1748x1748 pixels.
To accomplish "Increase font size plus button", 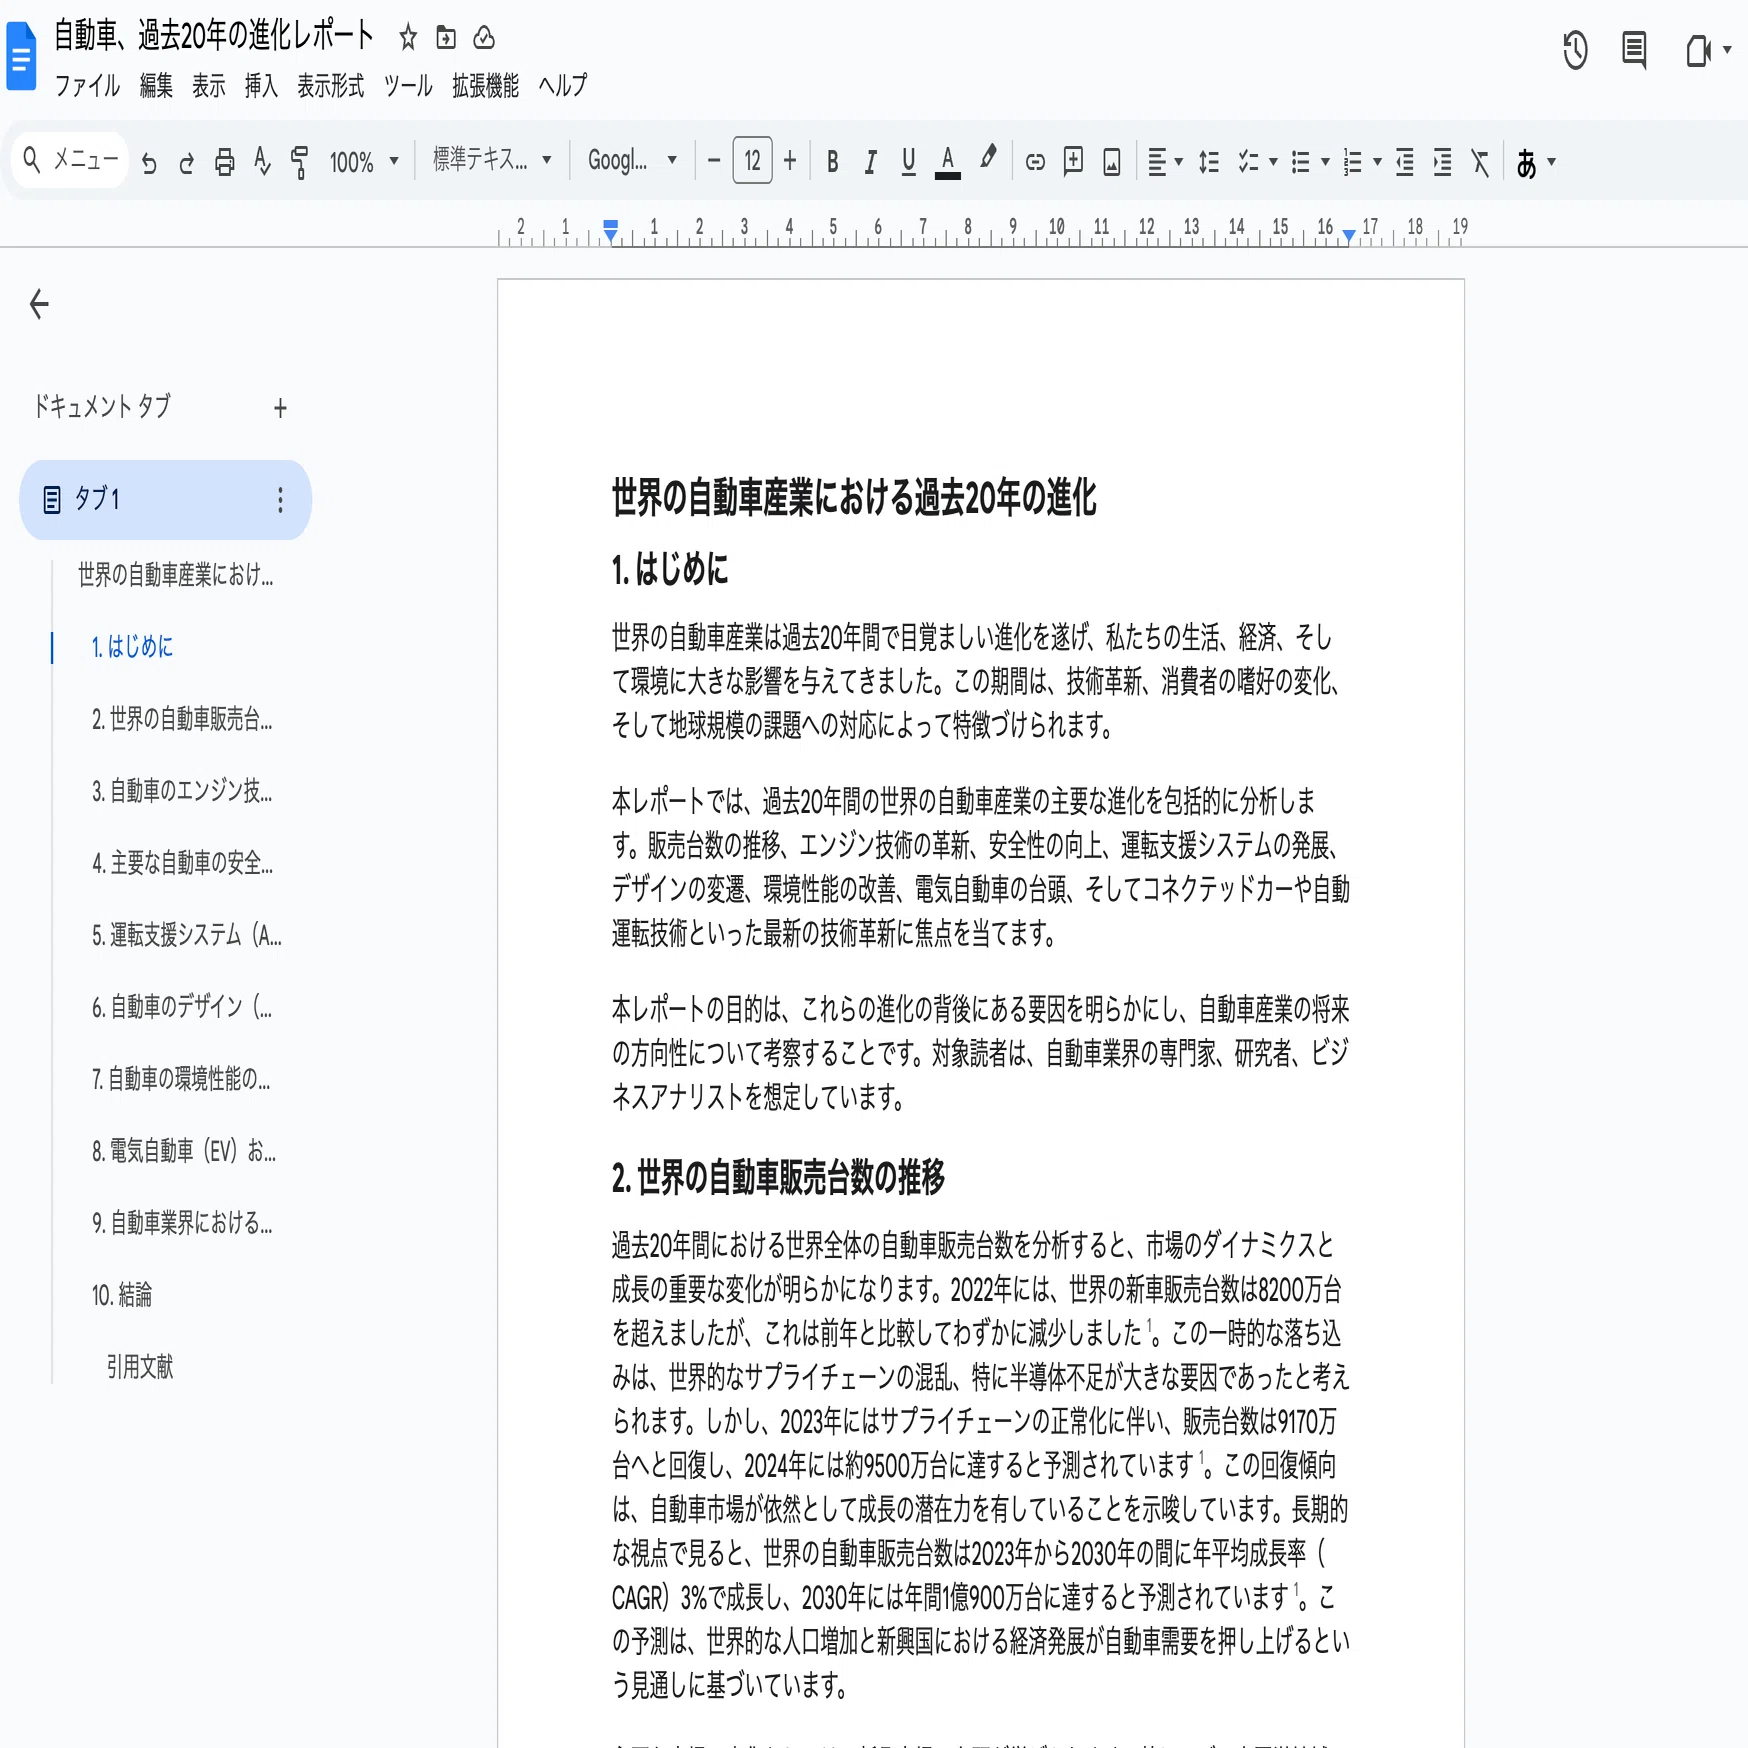I will point(790,161).
